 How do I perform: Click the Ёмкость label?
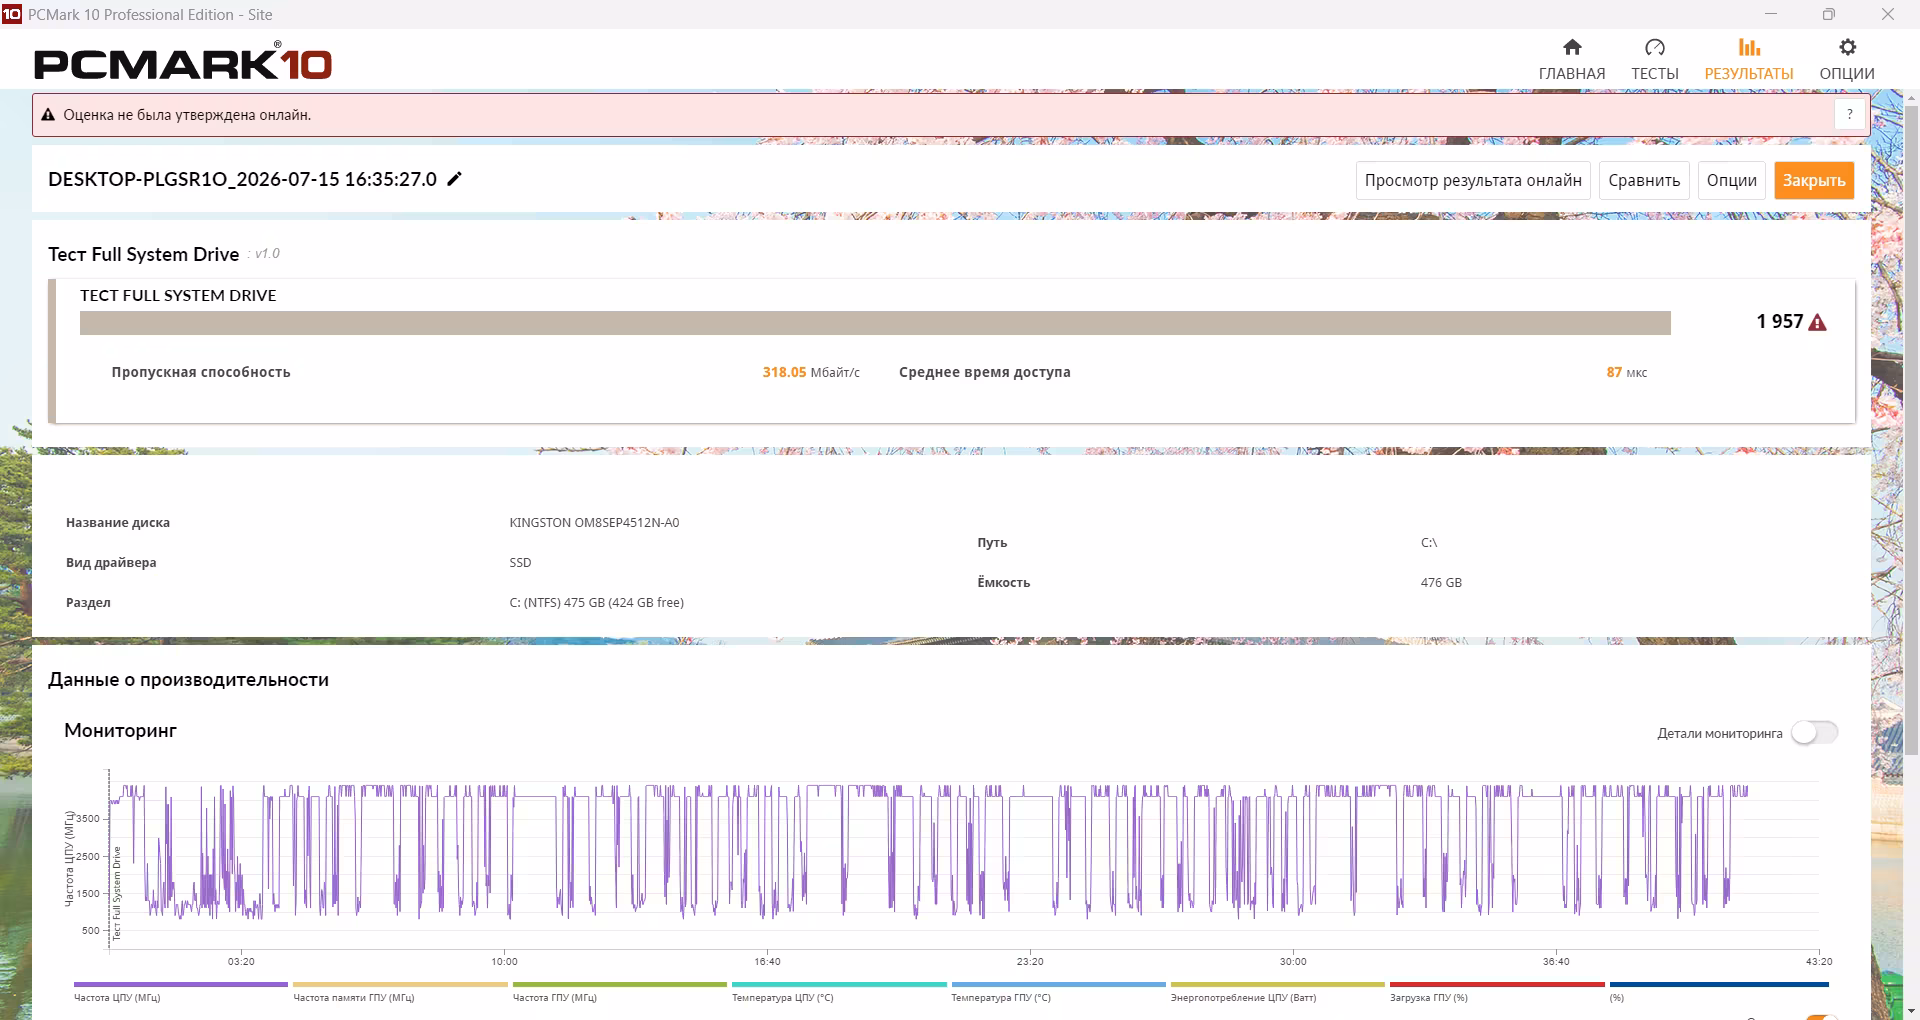pos(1004,583)
